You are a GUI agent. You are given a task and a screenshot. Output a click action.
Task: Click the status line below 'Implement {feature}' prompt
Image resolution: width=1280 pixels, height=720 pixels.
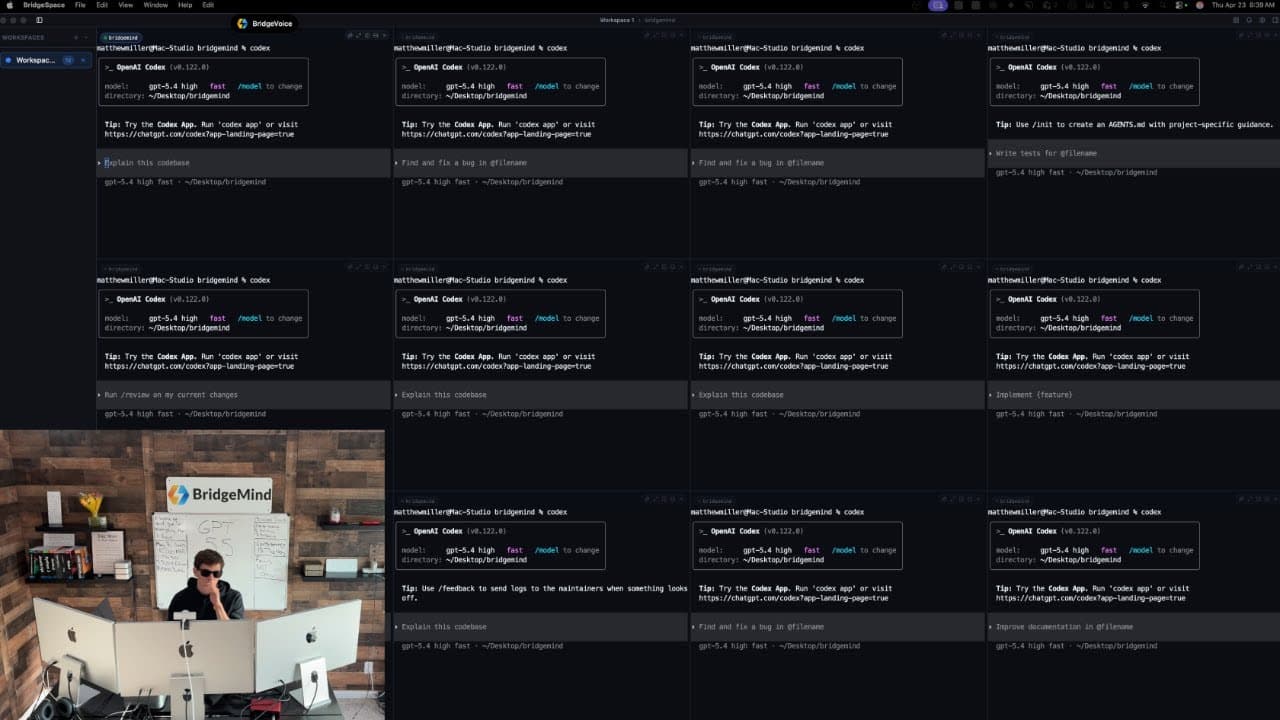(x=1077, y=414)
